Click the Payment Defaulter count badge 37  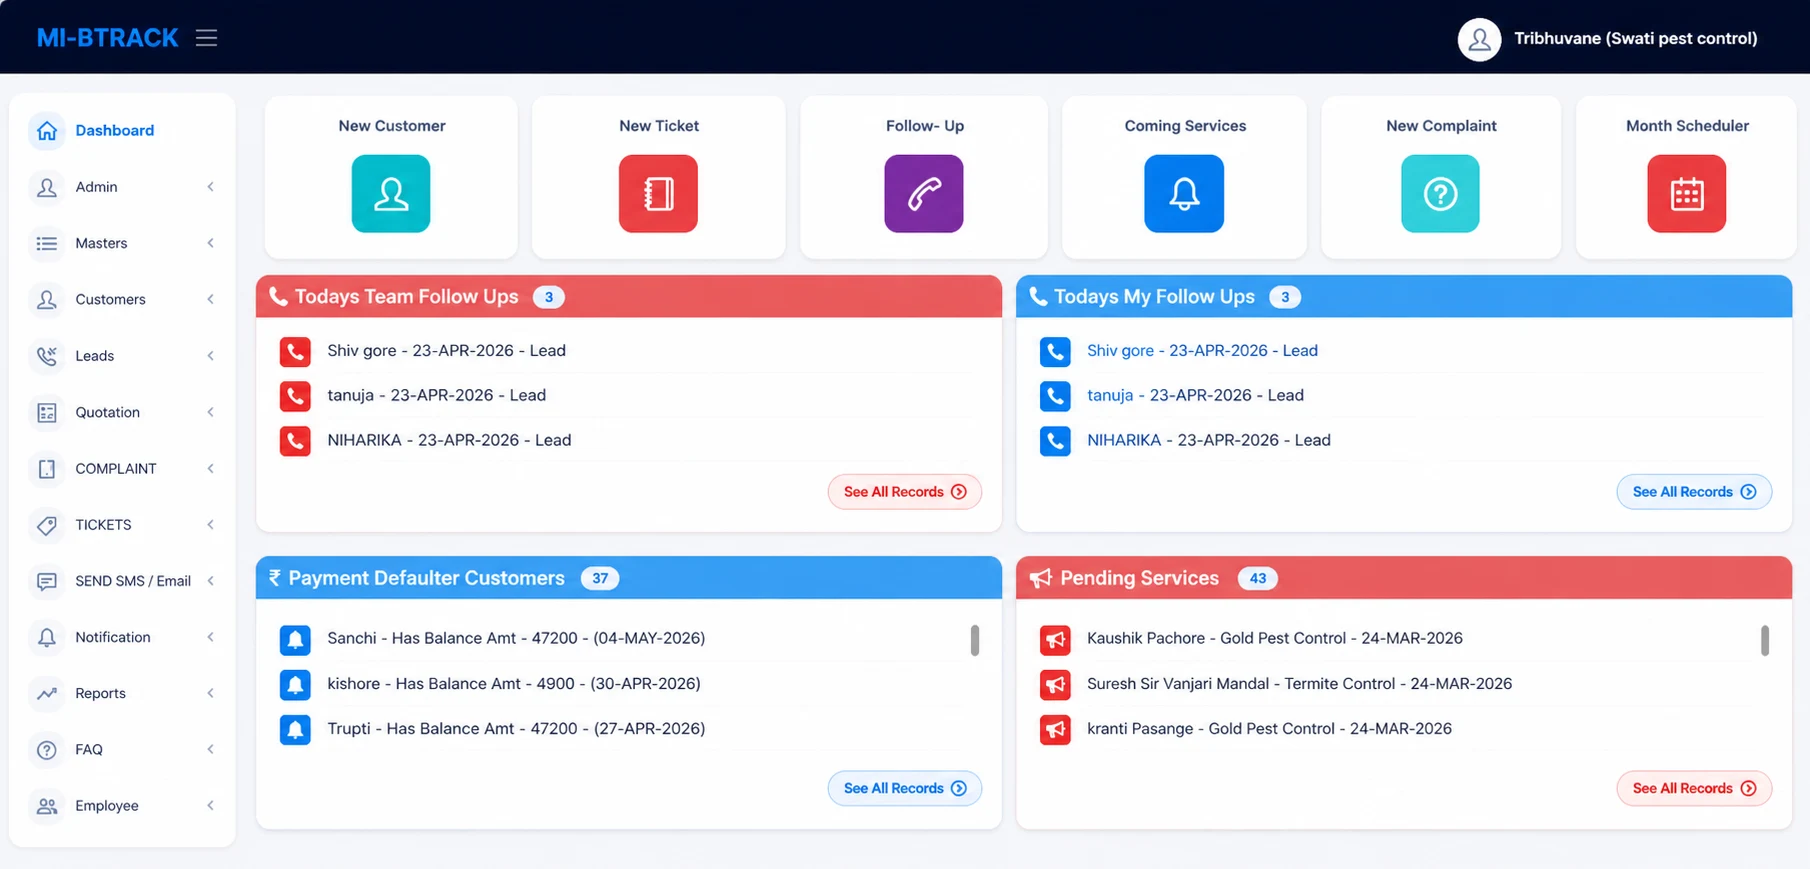coord(600,578)
